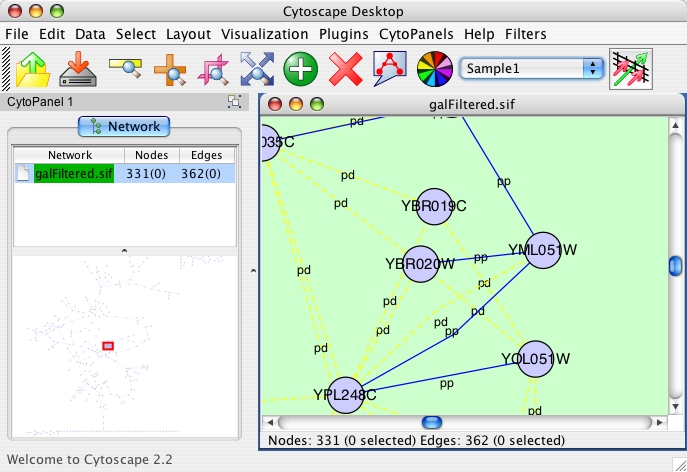Click the horizontal scrollbar thumb in network view
Screen dimensions: 687x472
[x=432, y=422]
